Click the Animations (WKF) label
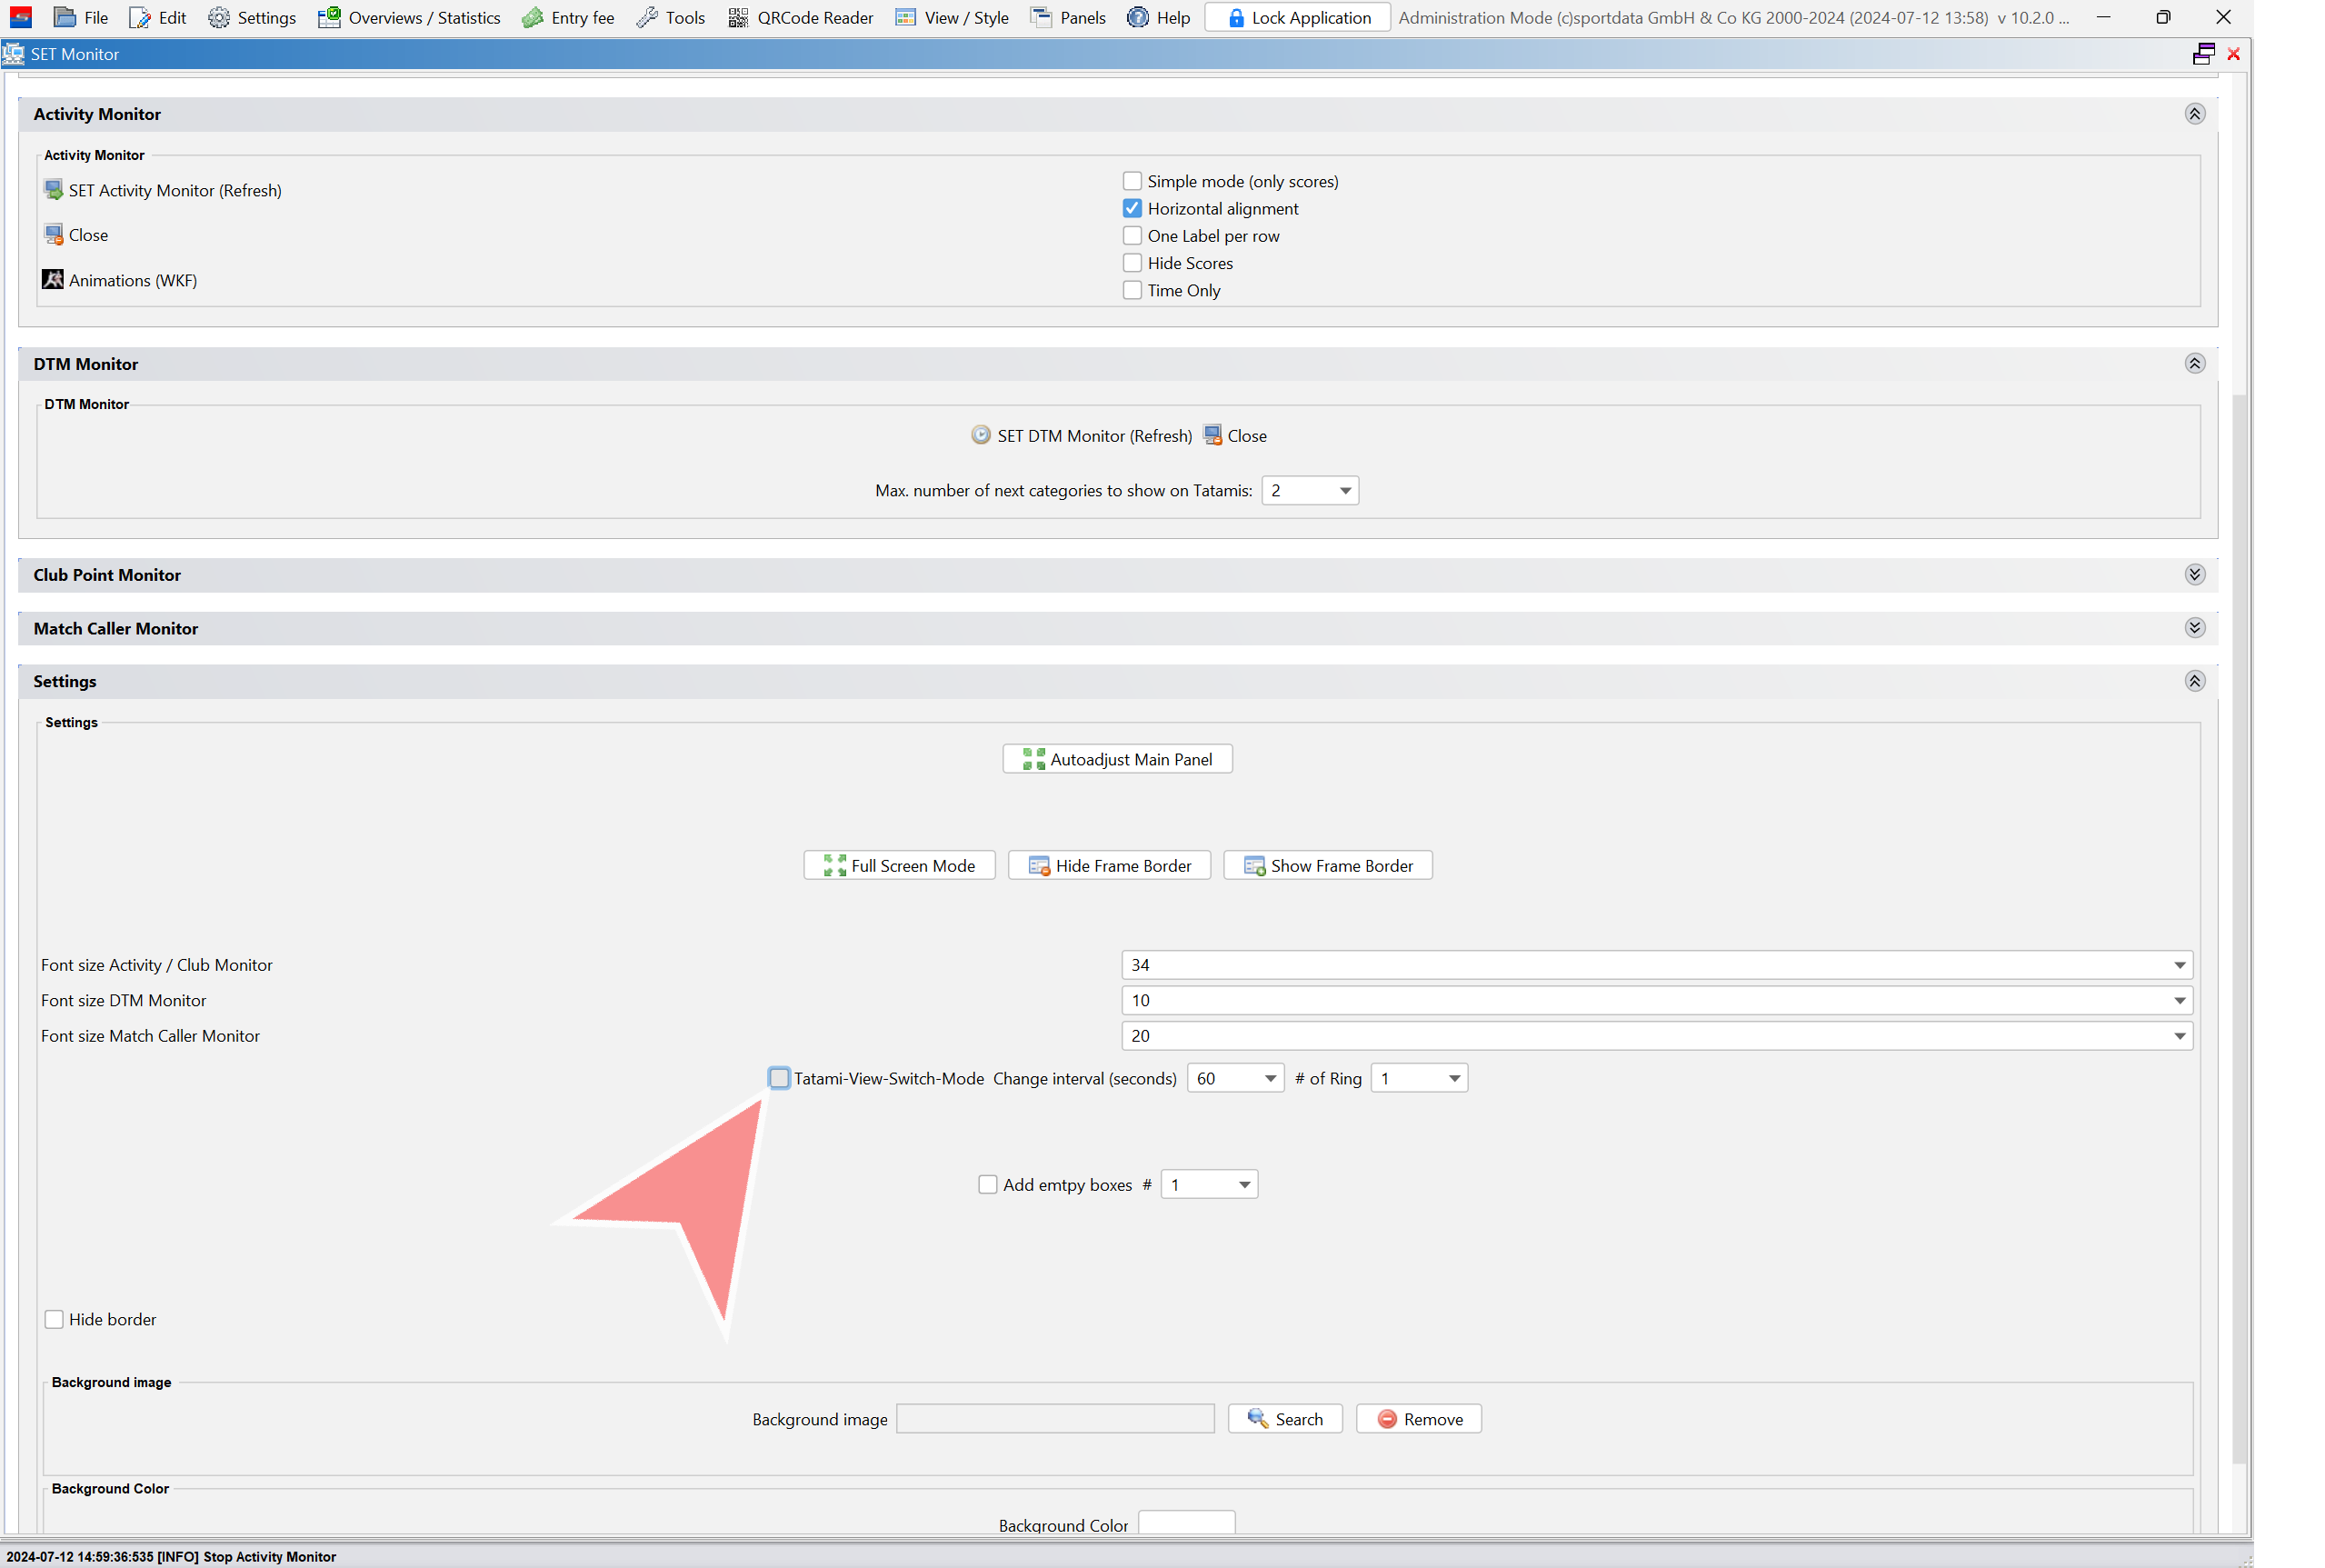Screen dimensions: 2325x1568 click(x=133, y=280)
